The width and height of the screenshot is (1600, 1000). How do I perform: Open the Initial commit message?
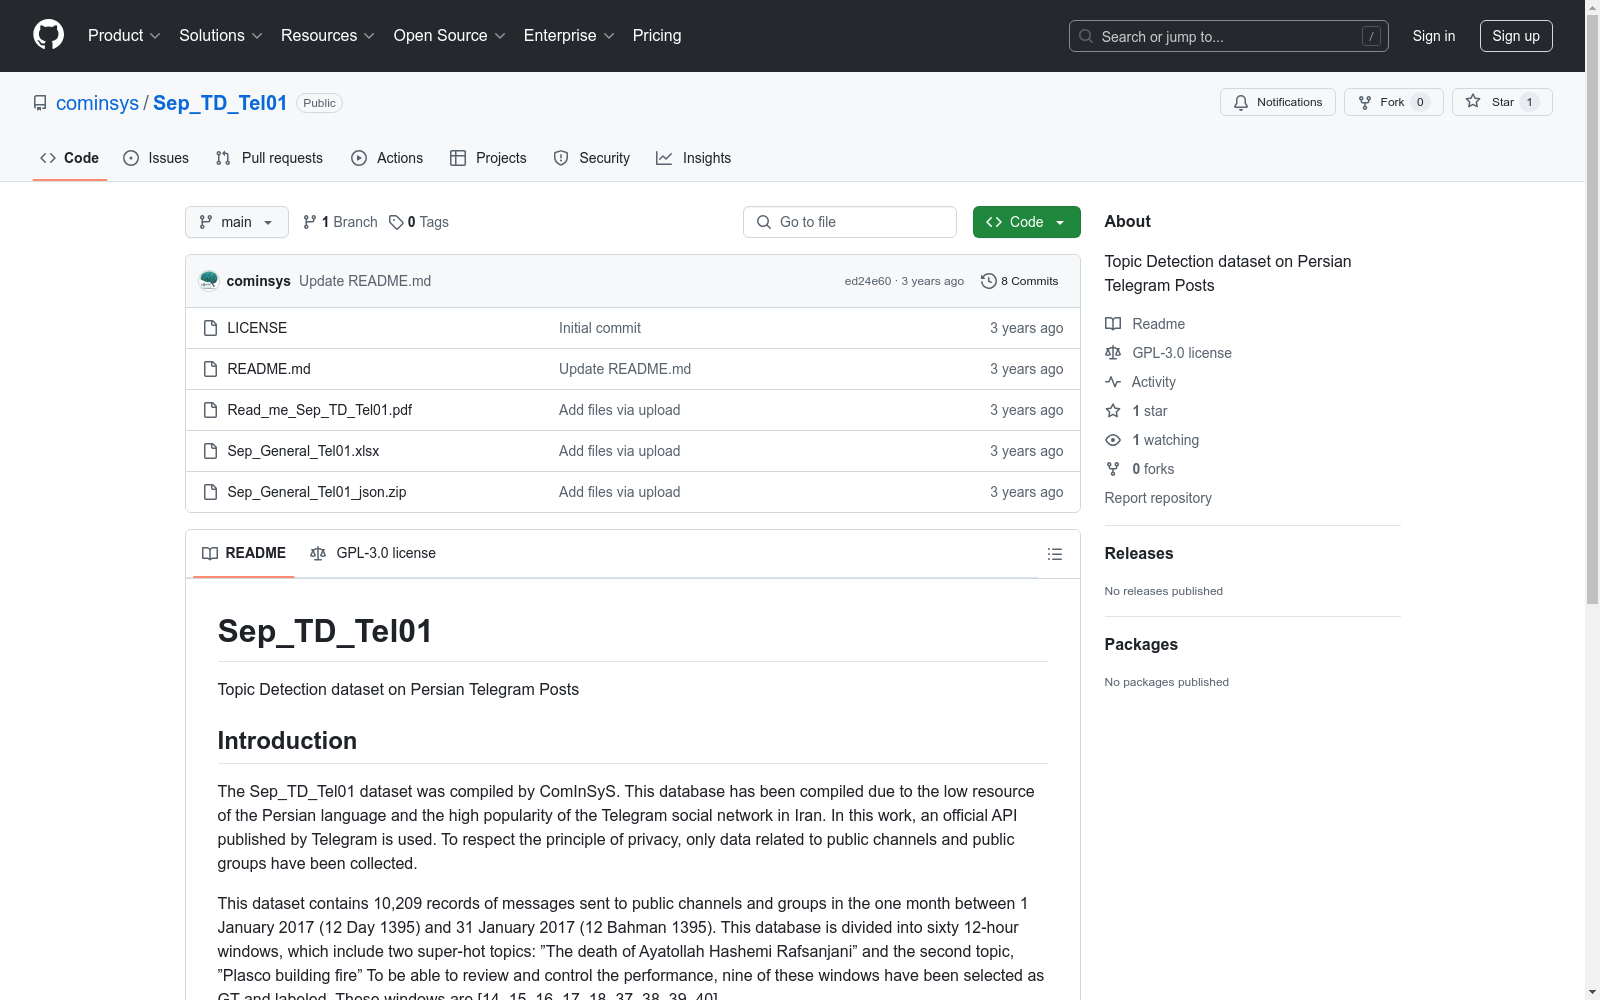tap(600, 328)
